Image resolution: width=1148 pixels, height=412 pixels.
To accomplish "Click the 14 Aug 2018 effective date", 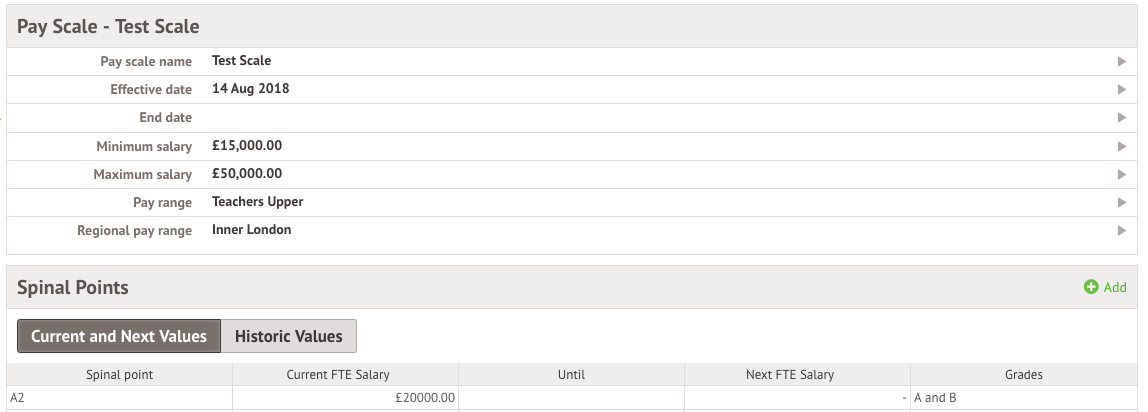I will click(x=250, y=89).
